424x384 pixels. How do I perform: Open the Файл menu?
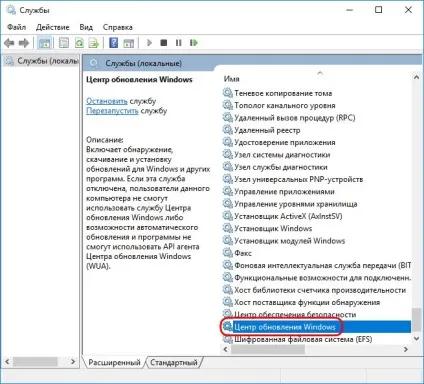[x=16, y=27]
